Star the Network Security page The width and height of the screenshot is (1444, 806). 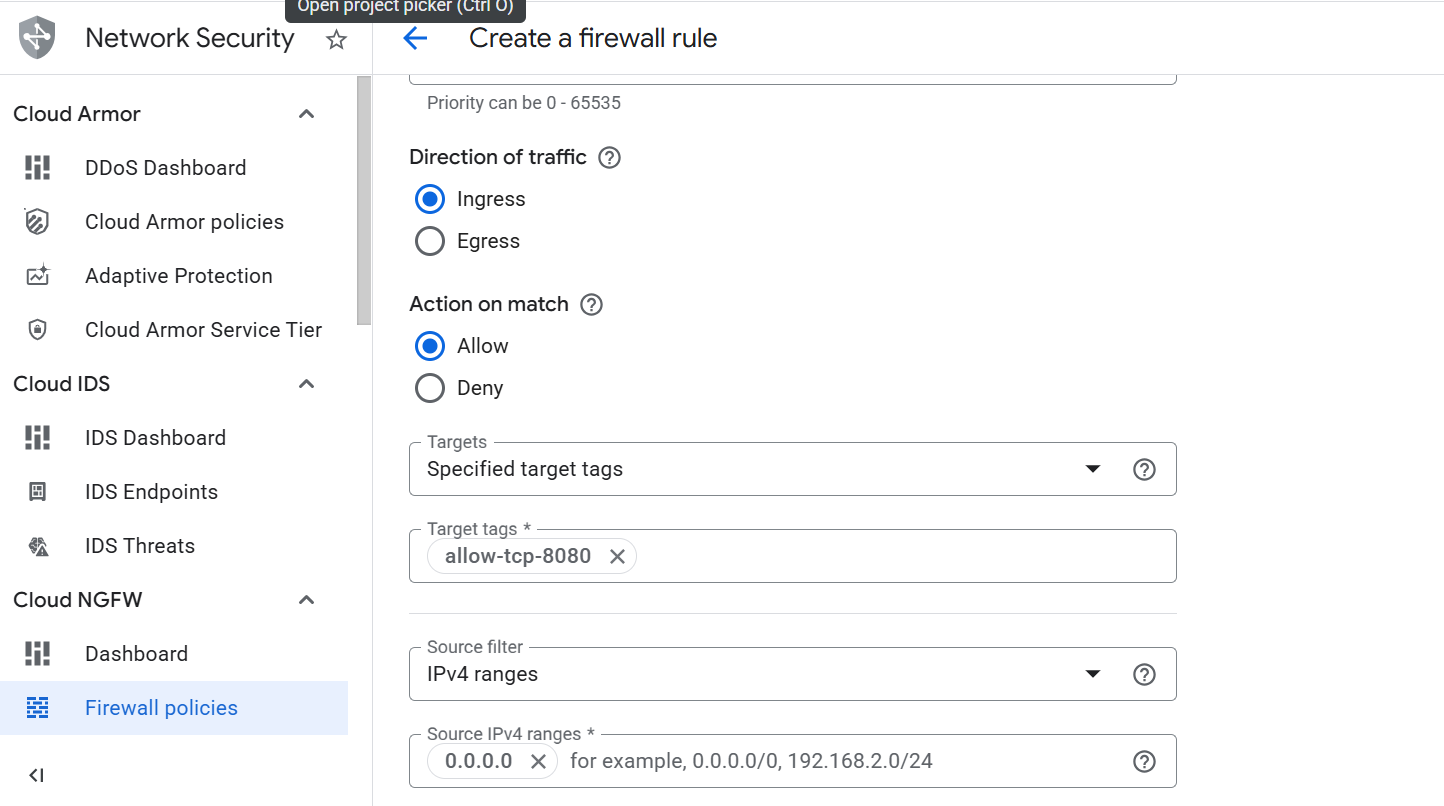pyautogui.click(x=336, y=40)
